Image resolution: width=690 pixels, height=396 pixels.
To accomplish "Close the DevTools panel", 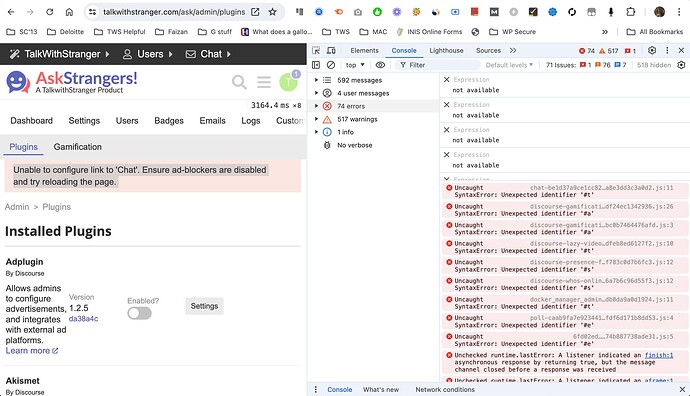I will [x=681, y=51].
